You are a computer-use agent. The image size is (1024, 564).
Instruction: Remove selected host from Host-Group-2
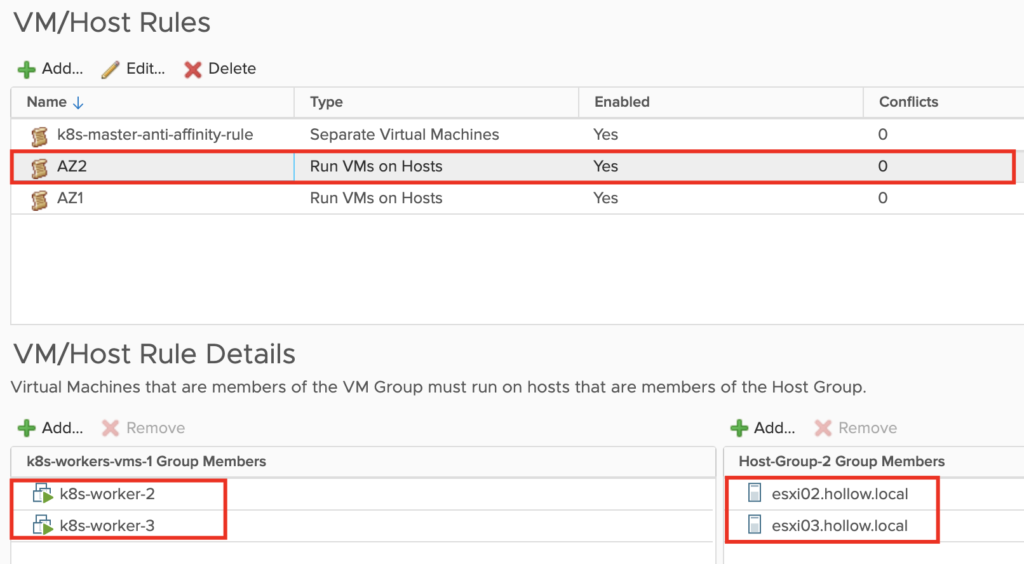855,428
